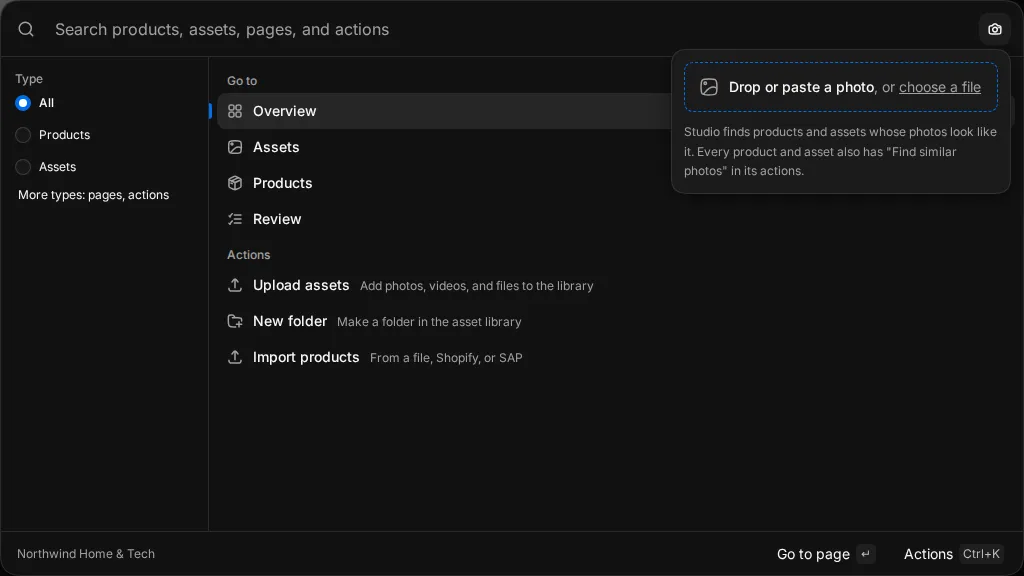Focus the search products input field

[x=509, y=29]
